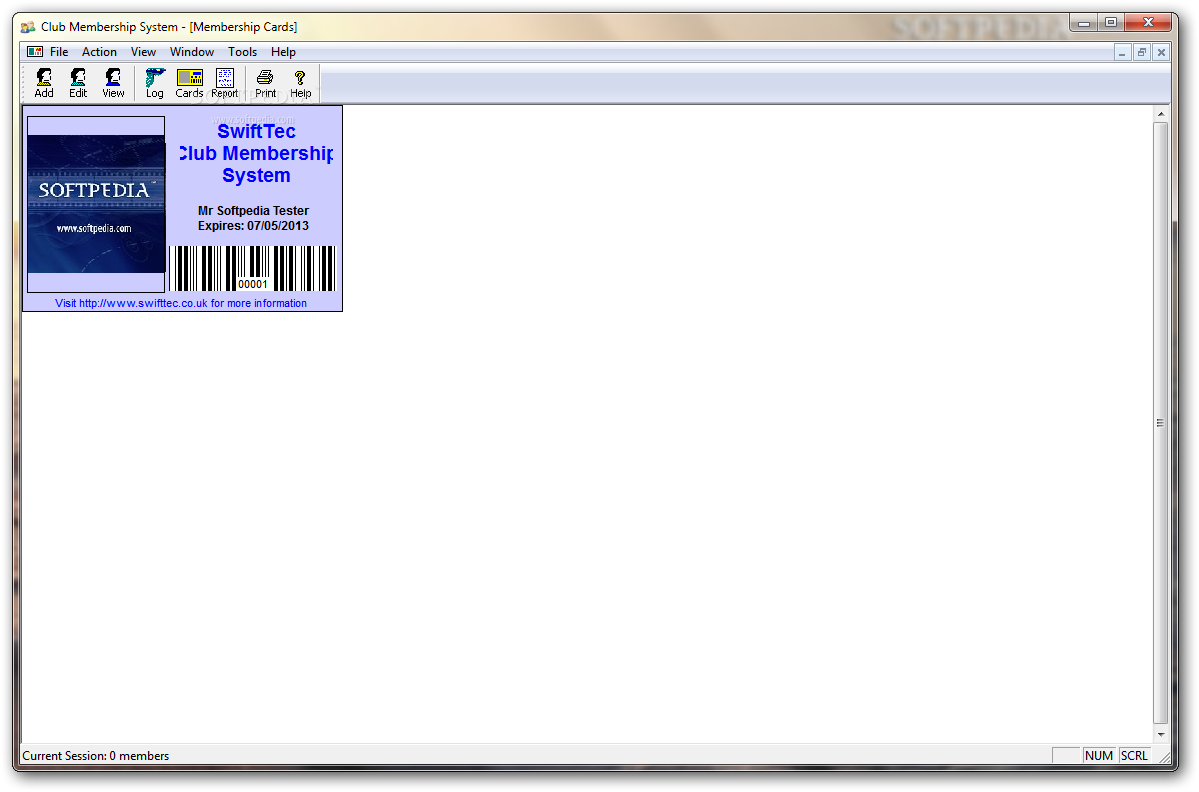This screenshot has height=792, width=1199.
Task: Click the Help question mark toolbar icon
Action: pyautogui.click(x=301, y=83)
